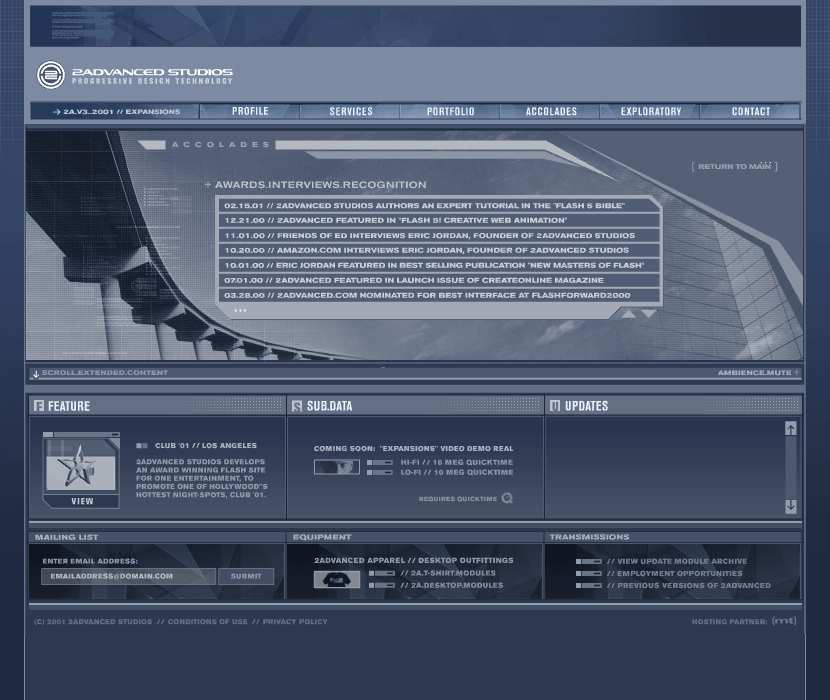The width and height of the screenshot is (830, 700).
Task: Open the FlashForward2000 nomination entry
Action: point(439,295)
